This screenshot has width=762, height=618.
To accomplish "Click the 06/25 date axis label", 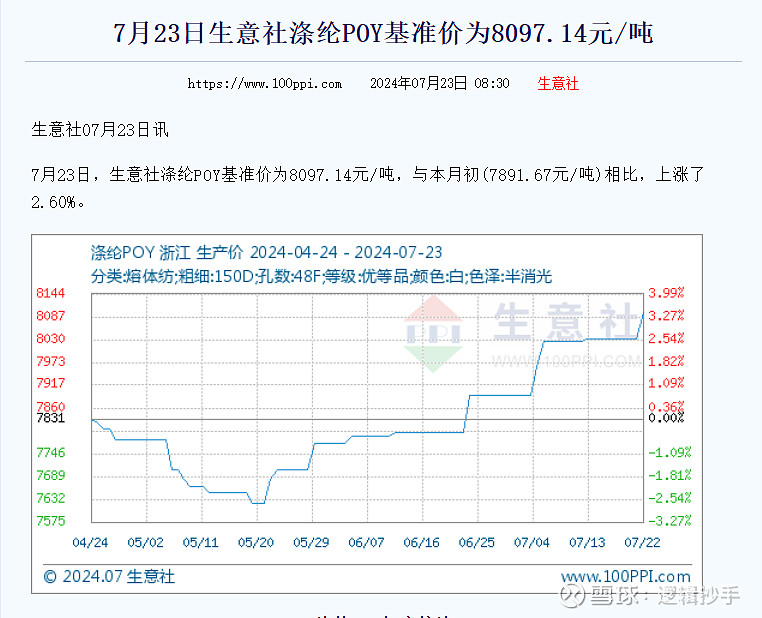I will (x=477, y=542).
